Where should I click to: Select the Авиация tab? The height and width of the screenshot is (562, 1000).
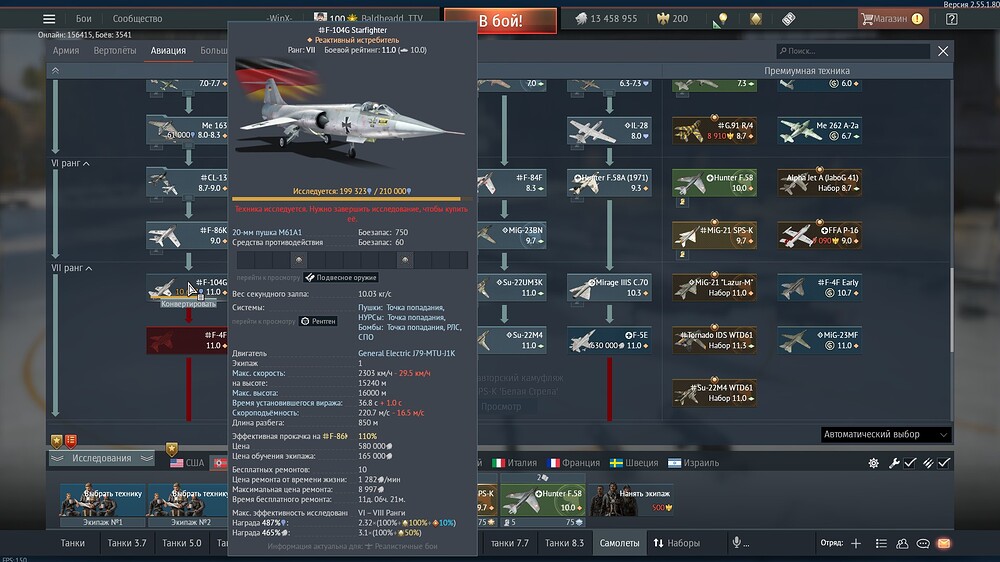[x=168, y=50]
